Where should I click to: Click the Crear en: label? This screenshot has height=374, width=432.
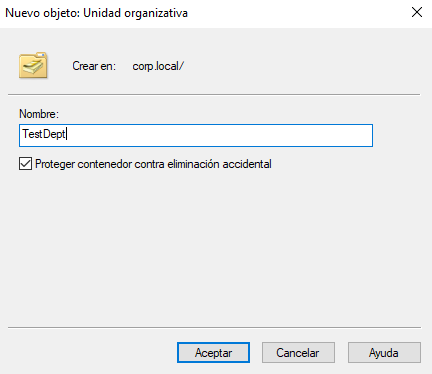click(x=94, y=66)
